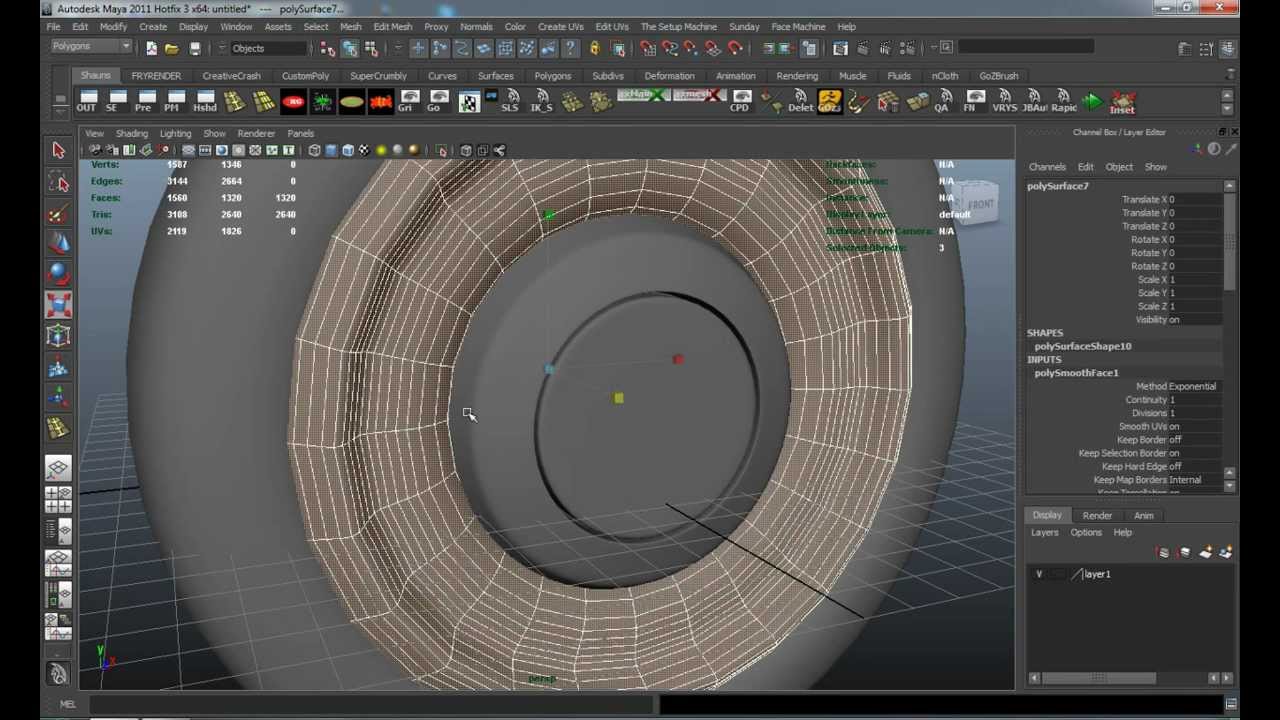Screen dimensions: 1280x720
Task: Click the FRONT face of the view cube
Action: tap(980, 204)
